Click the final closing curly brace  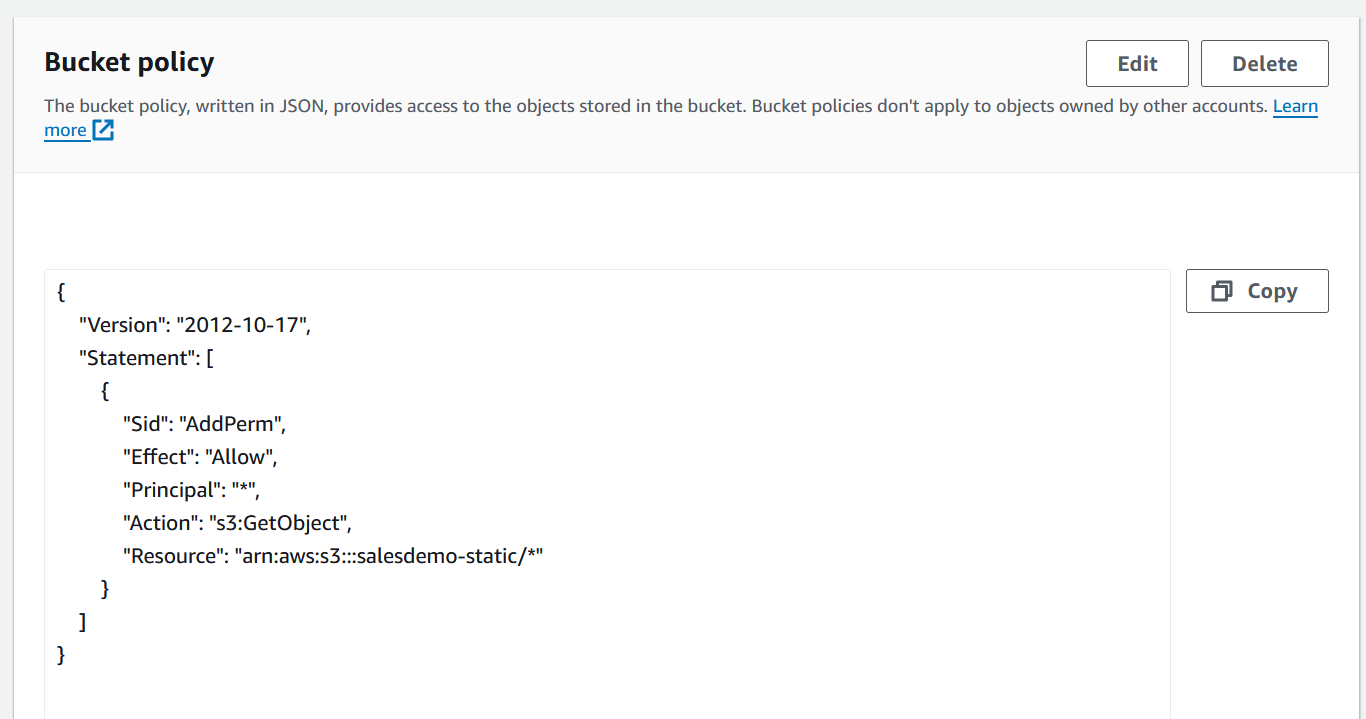coord(61,655)
